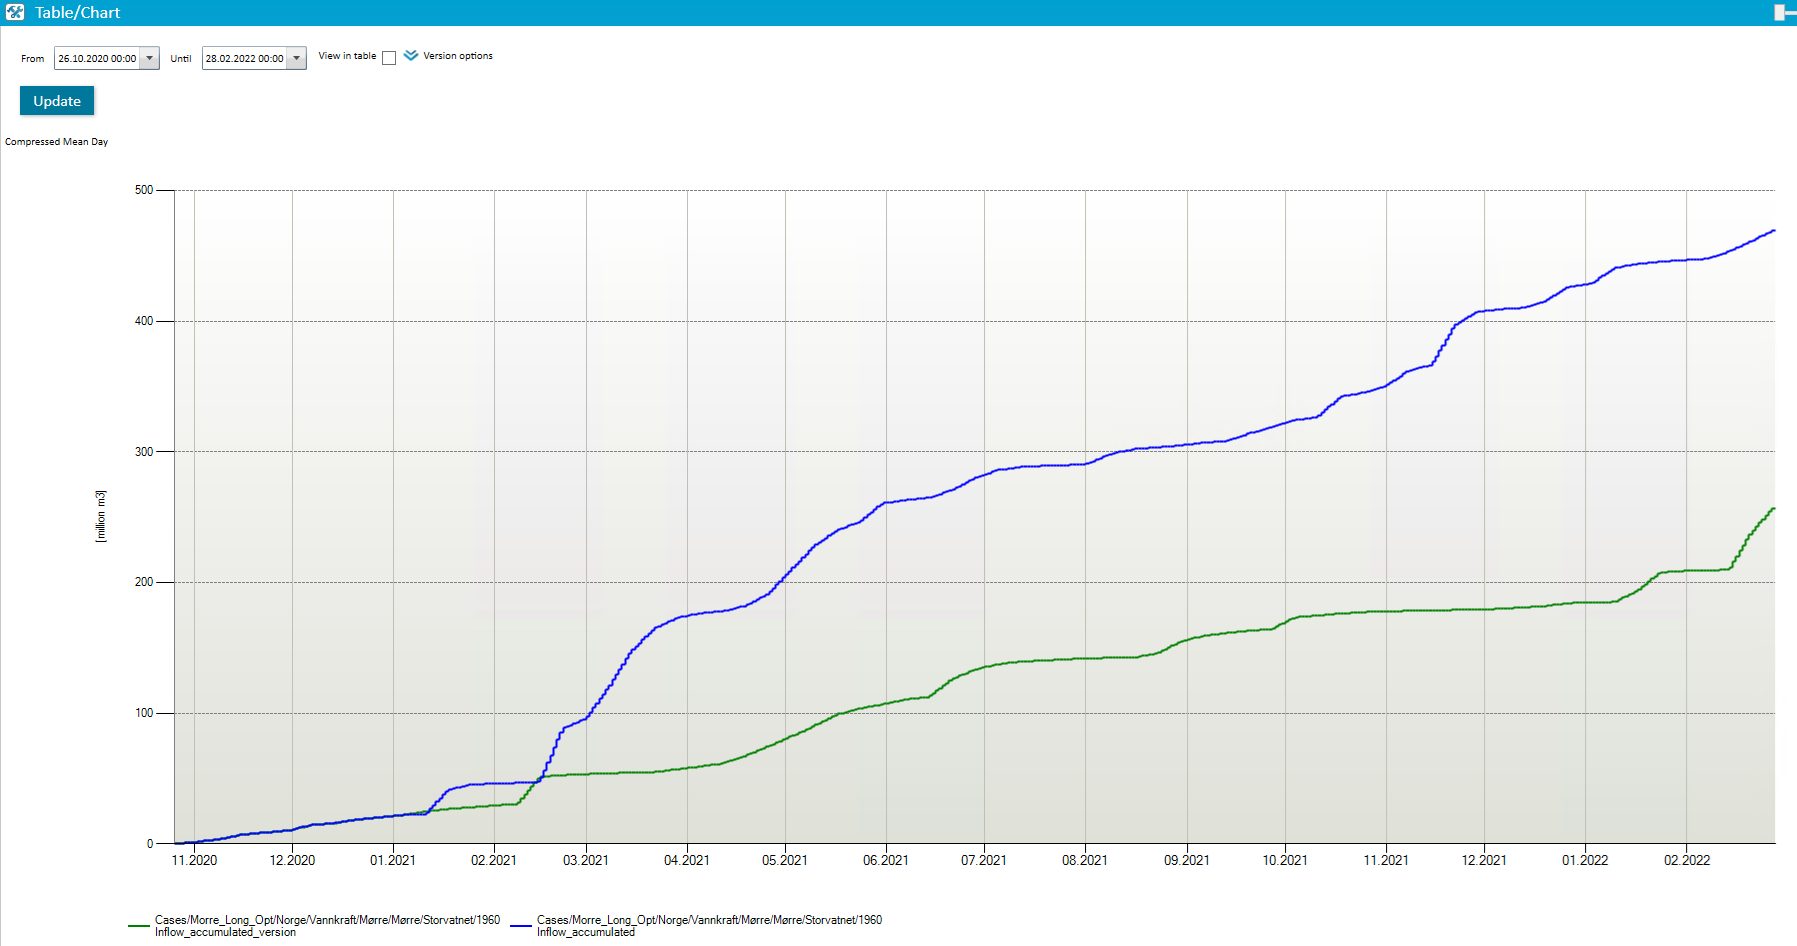Click the 500 y-axis value label
This screenshot has height=946, width=1797.
coord(144,190)
